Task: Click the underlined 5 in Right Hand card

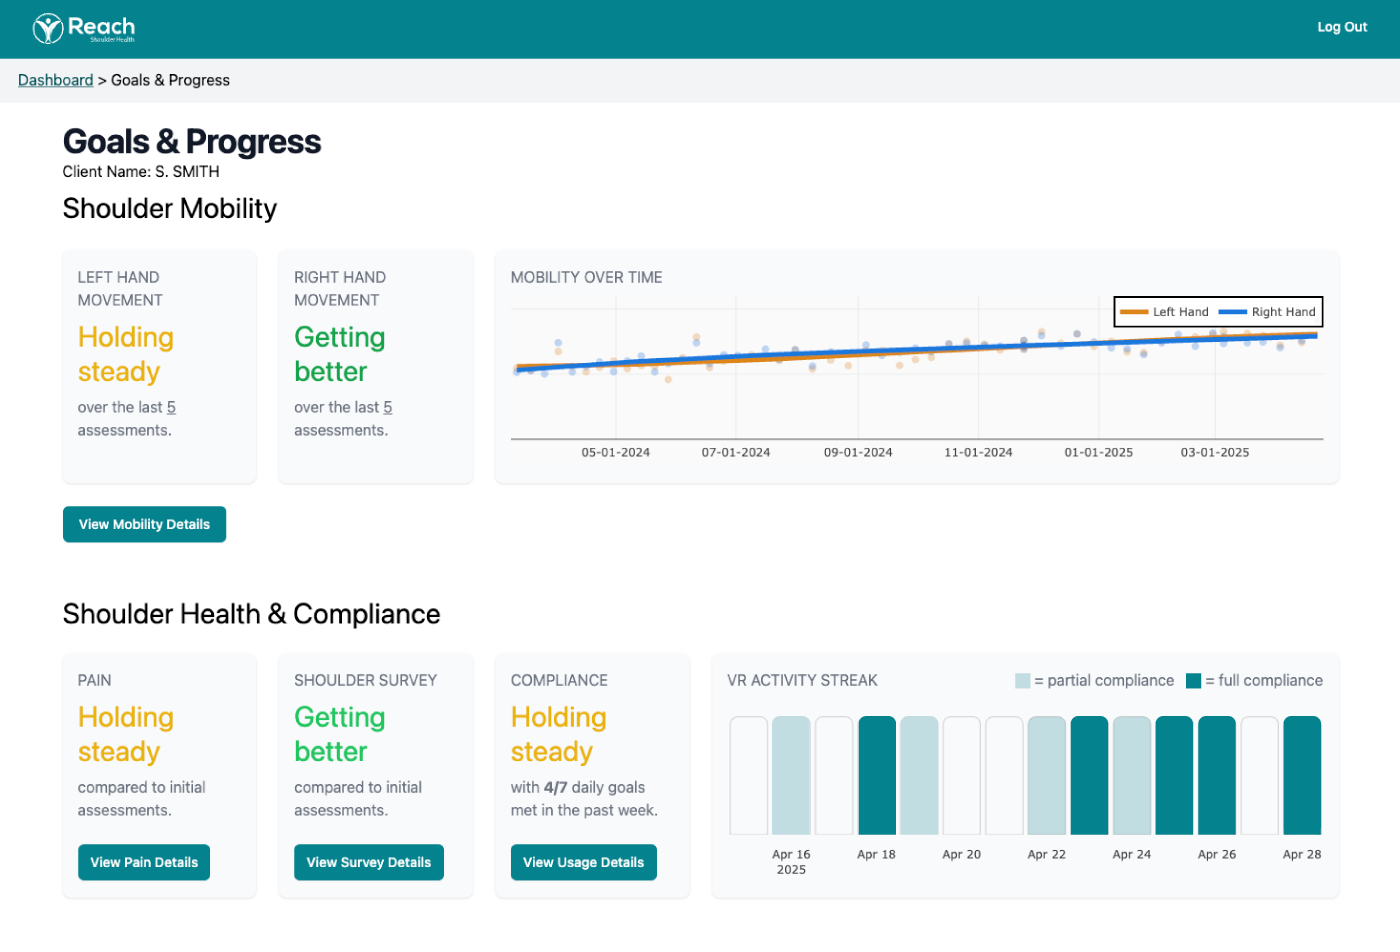Action: pos(387,407)
